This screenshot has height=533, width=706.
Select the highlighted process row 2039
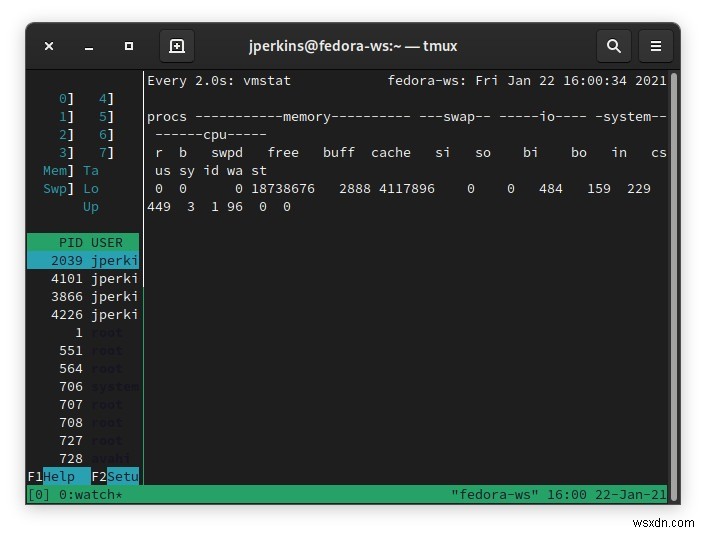point(83,261)
